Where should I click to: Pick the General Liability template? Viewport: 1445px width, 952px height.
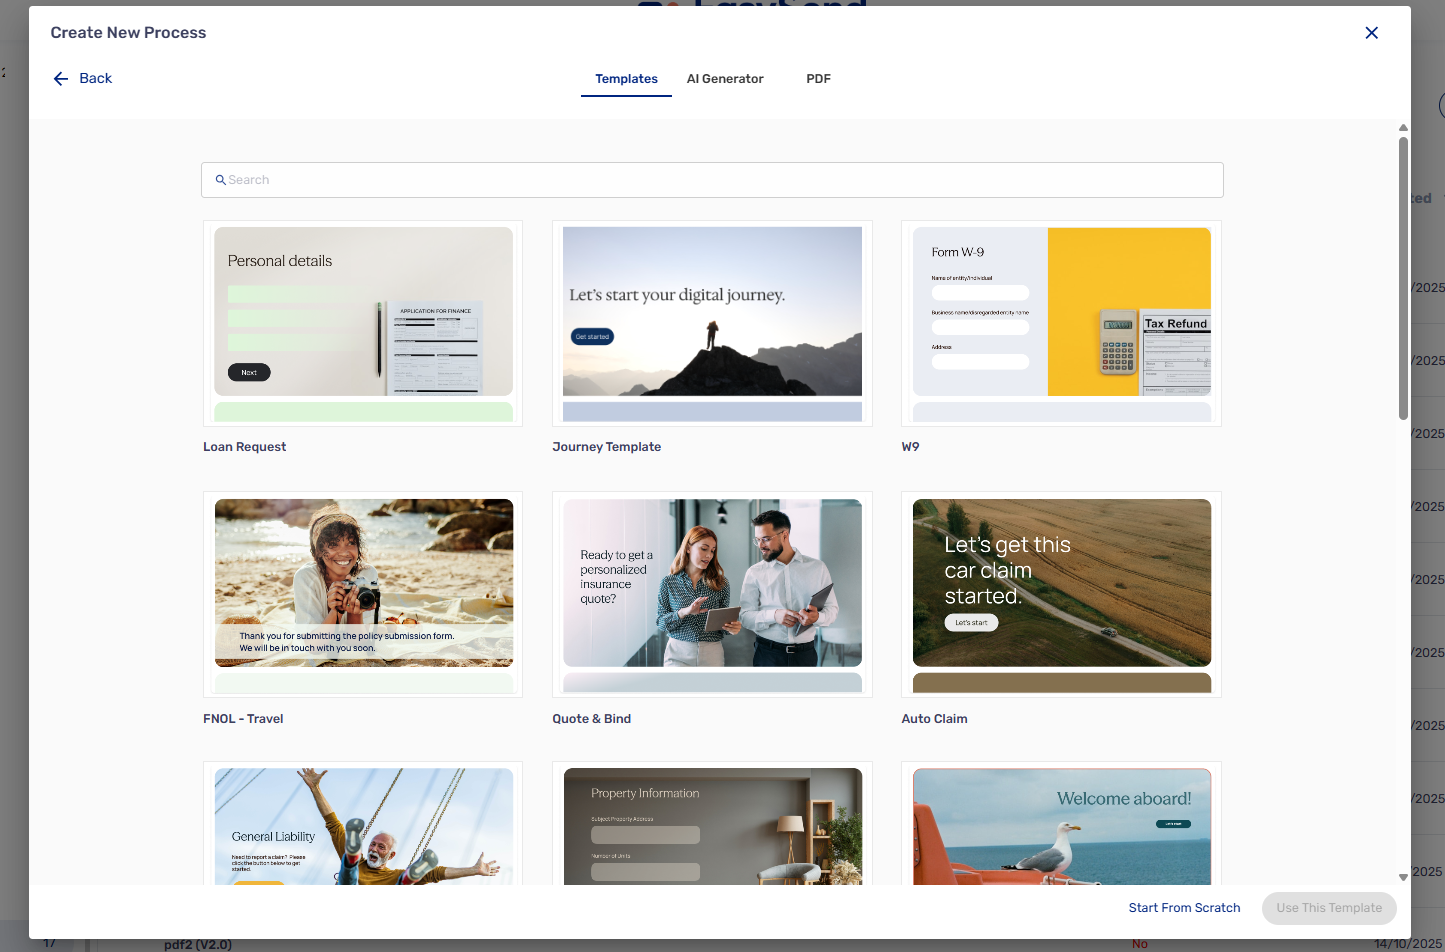363,826
